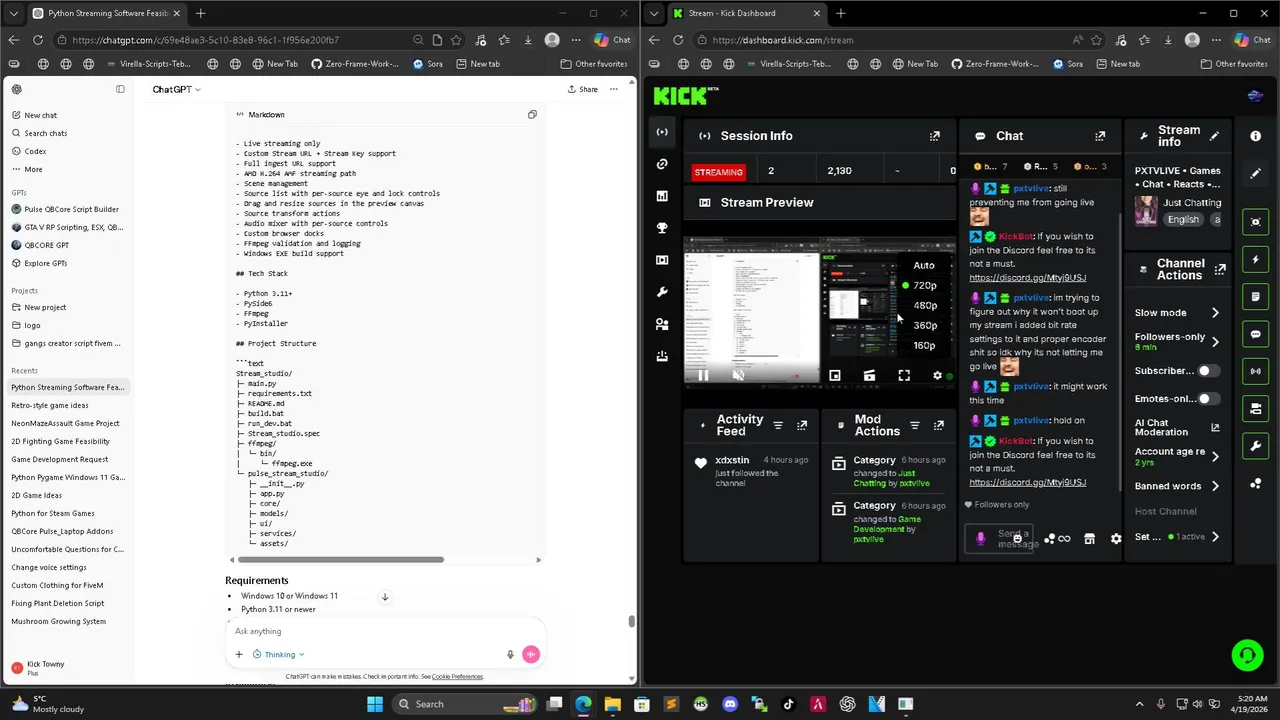Open the logo project in the ChatGPT sidebar
The image size is (1280, 720).
click(33, 325)
